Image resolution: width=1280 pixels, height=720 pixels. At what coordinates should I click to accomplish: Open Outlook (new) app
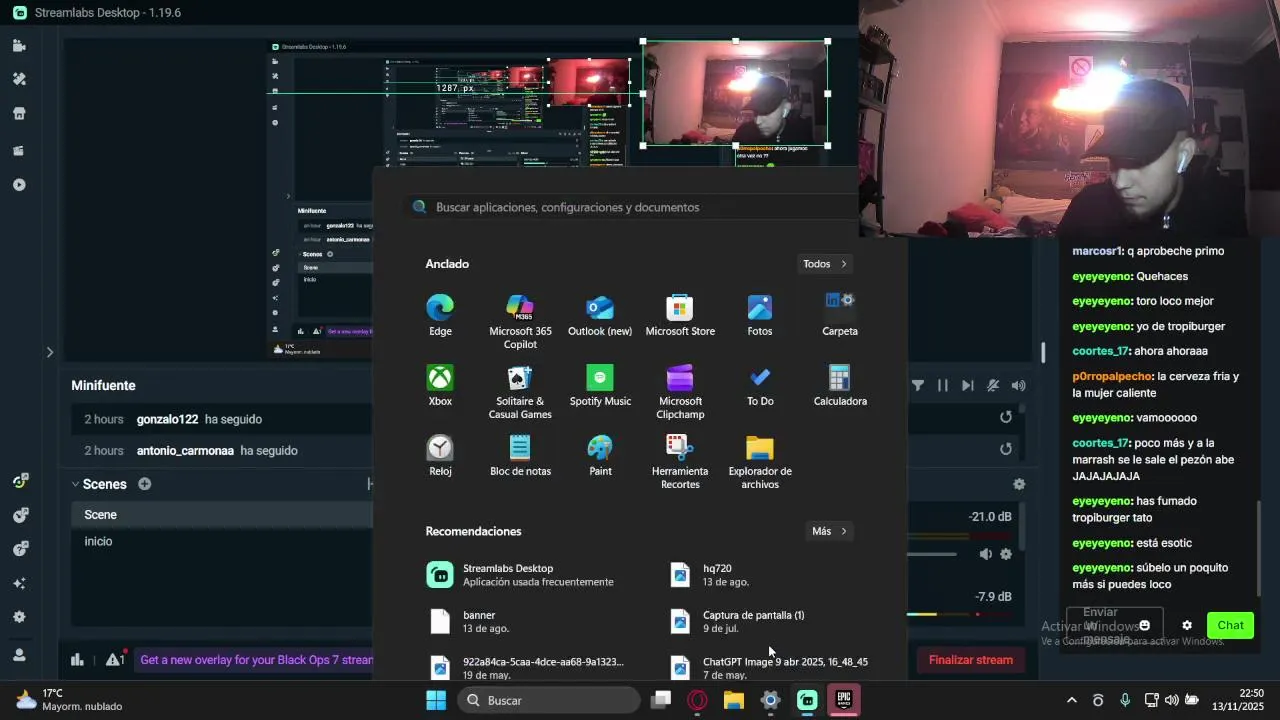[x=600, y=315]
